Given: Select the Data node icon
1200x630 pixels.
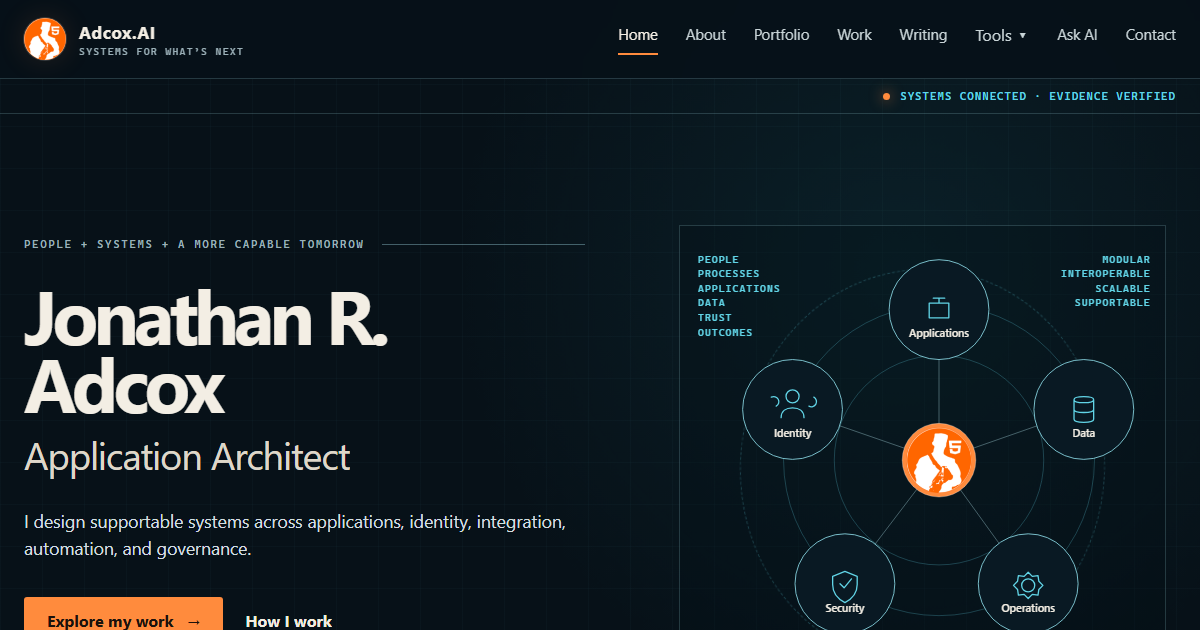Looking at the screenshot, I should [x=1084, y=410].
